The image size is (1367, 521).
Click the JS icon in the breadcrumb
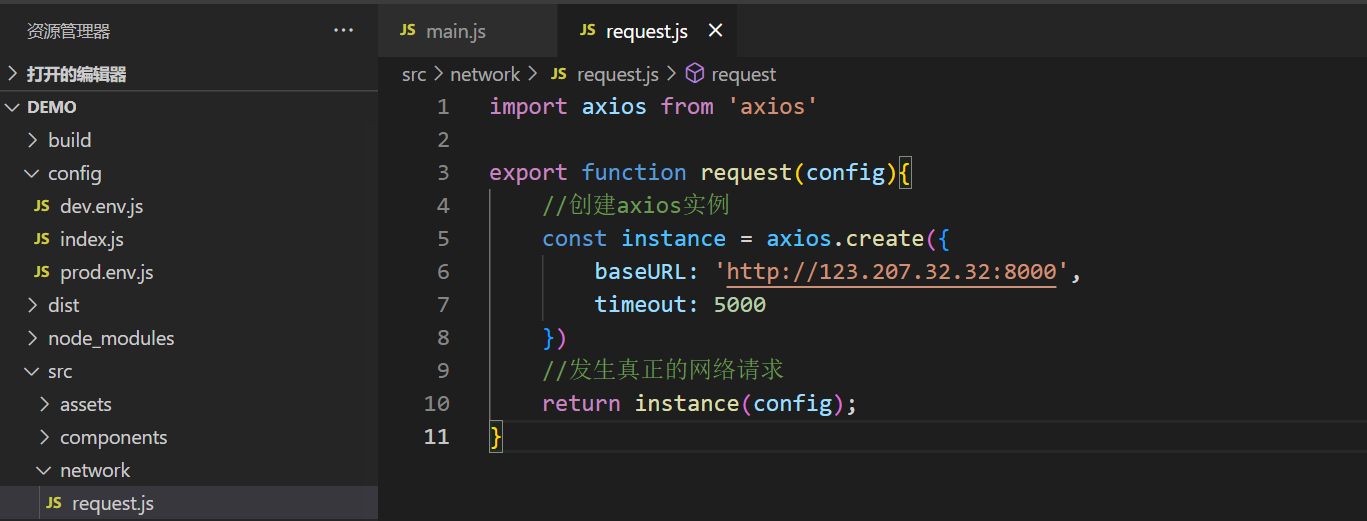[559, 74]
